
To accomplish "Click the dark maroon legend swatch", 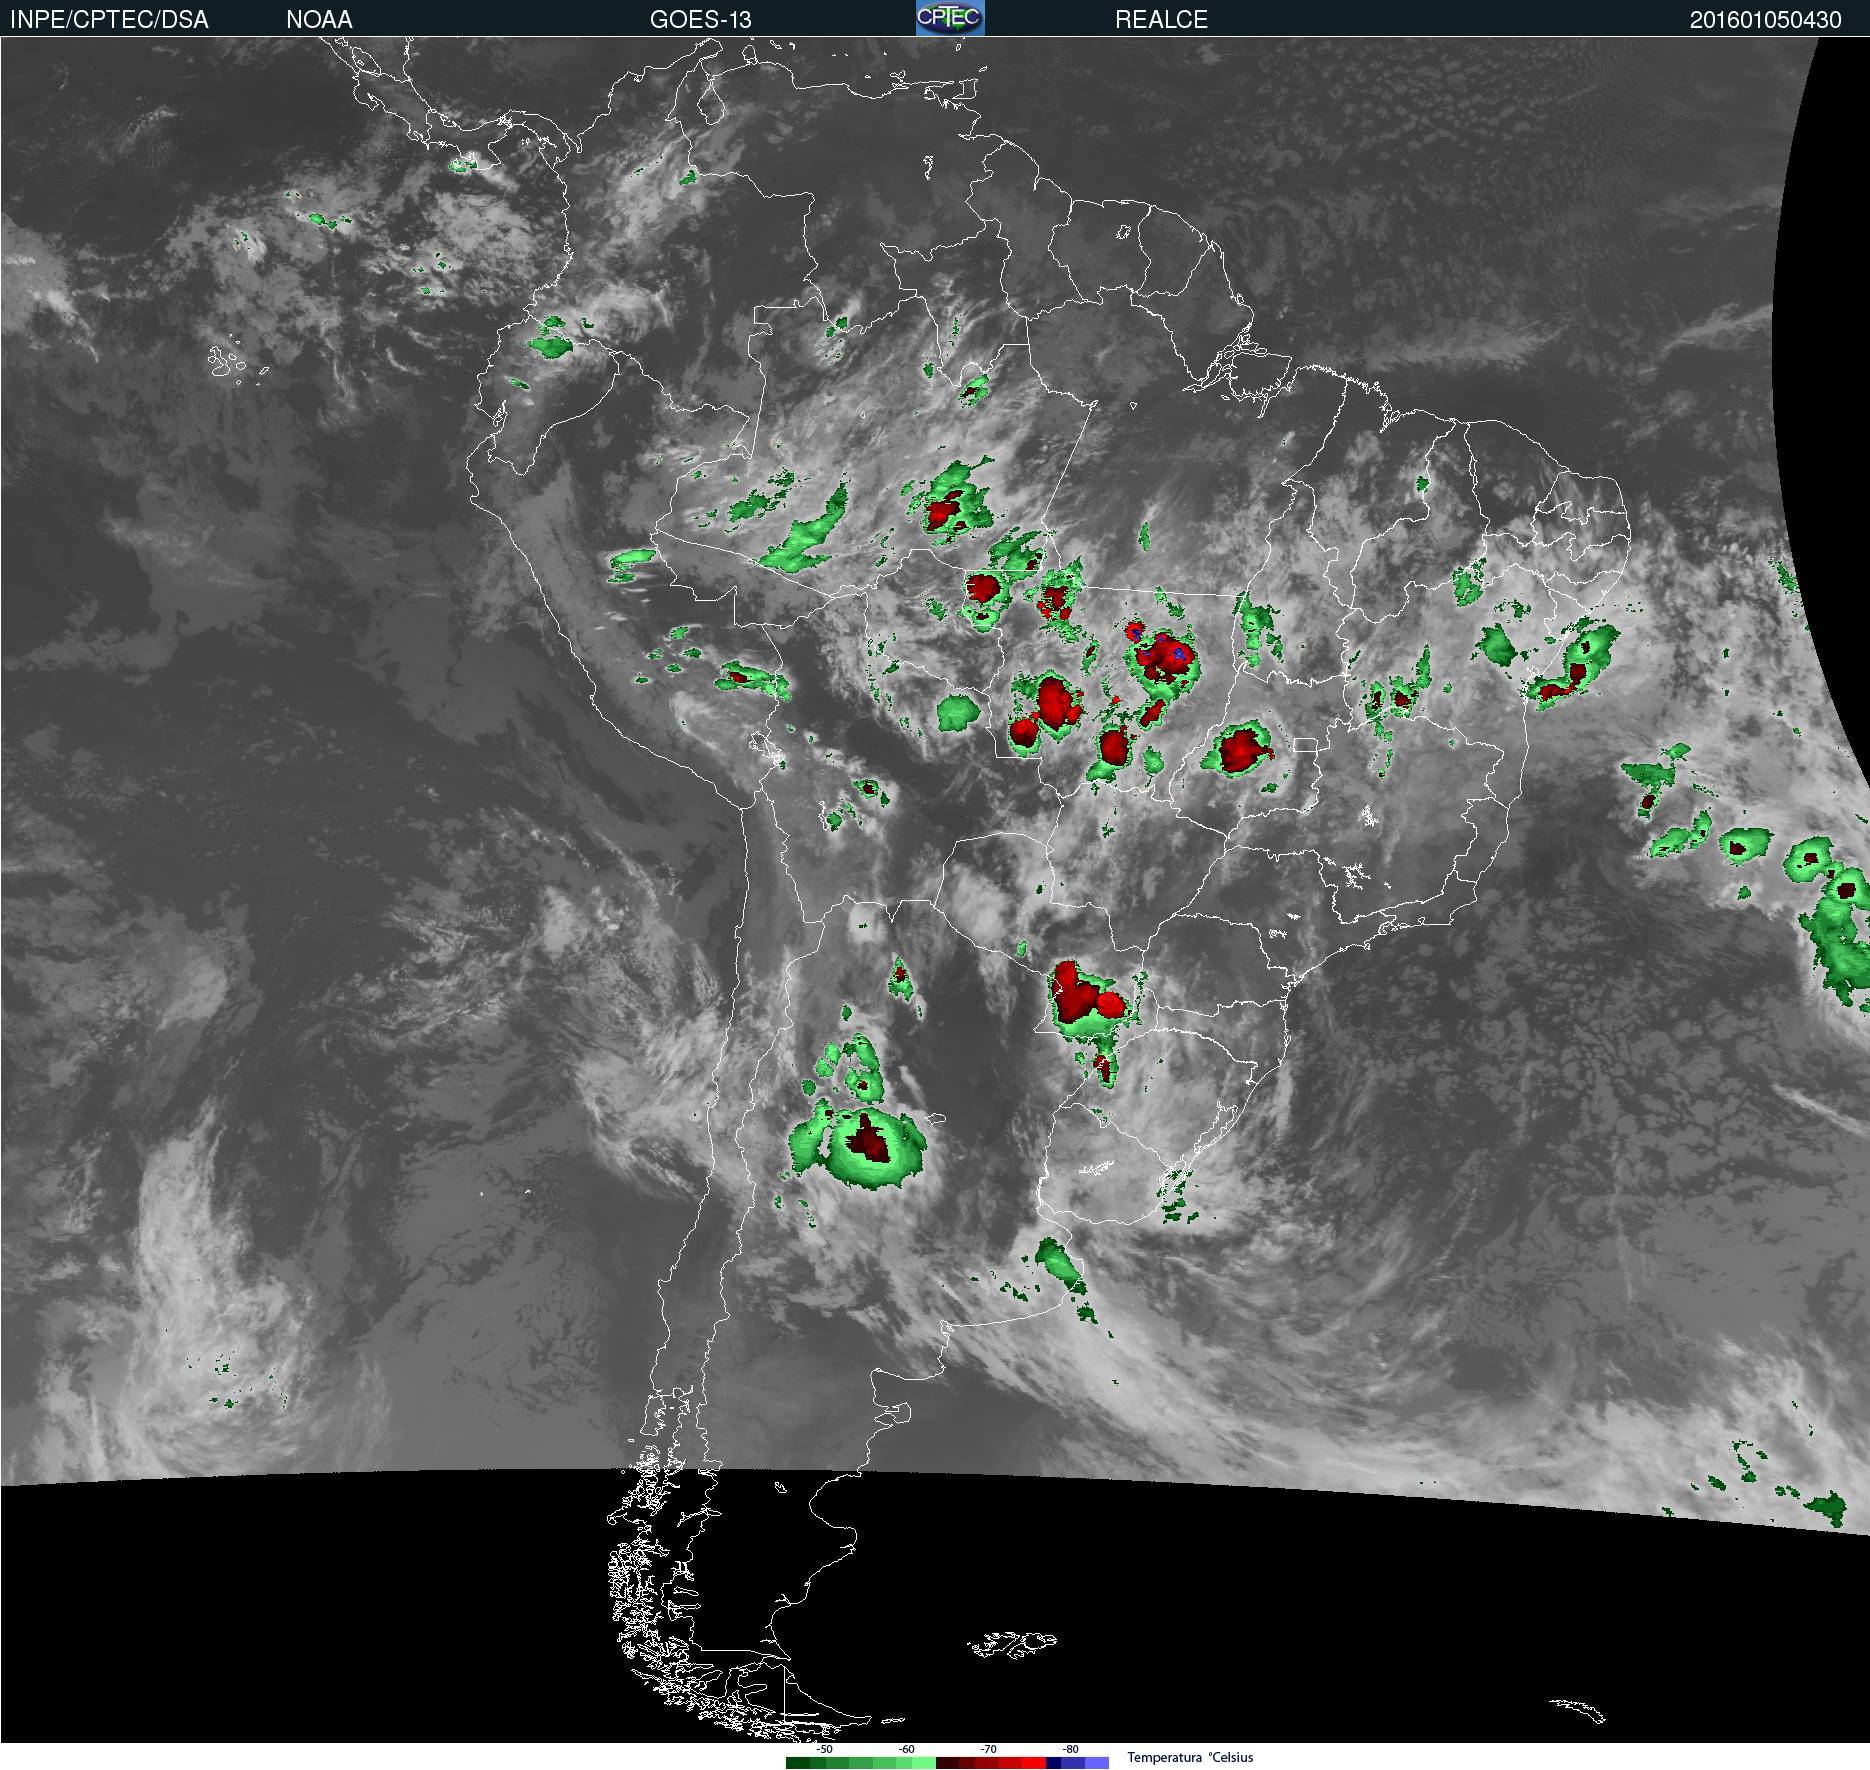I will coord(947,1762).
